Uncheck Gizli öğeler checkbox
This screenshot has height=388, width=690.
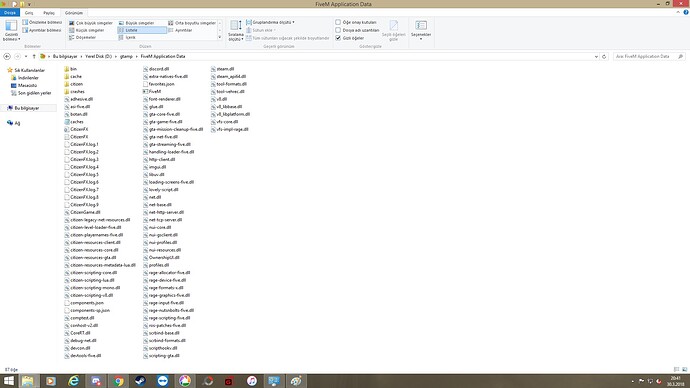[x=338, y=38]
